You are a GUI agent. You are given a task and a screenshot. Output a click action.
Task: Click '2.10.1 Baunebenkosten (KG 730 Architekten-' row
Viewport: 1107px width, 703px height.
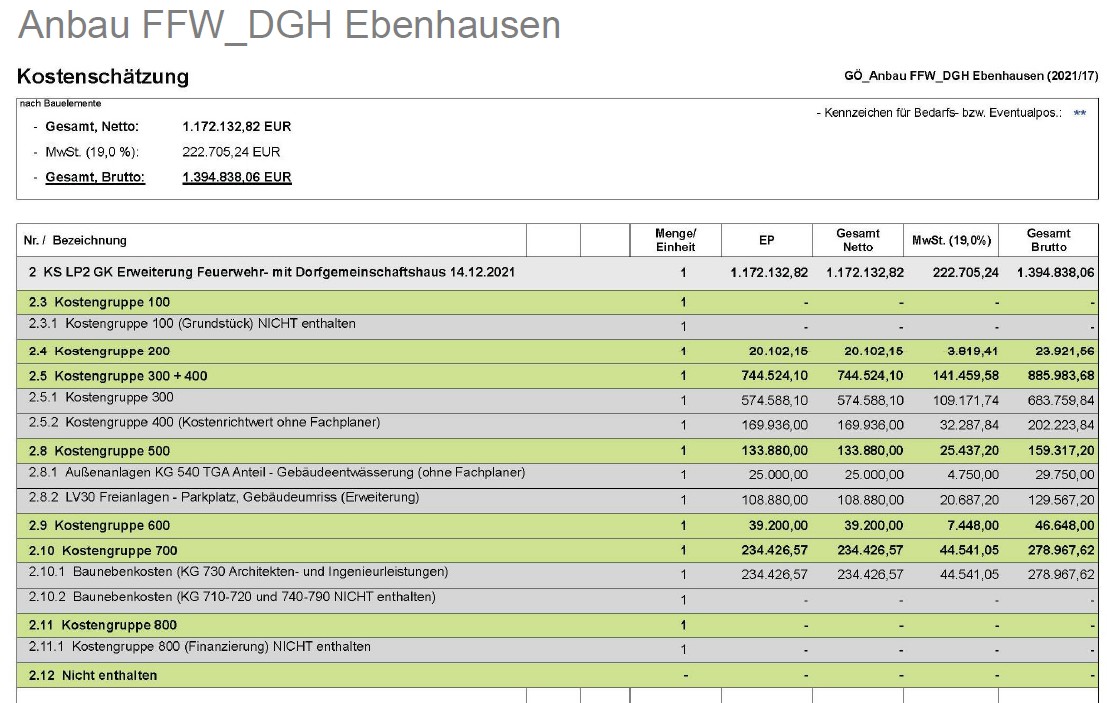[557, 575]
